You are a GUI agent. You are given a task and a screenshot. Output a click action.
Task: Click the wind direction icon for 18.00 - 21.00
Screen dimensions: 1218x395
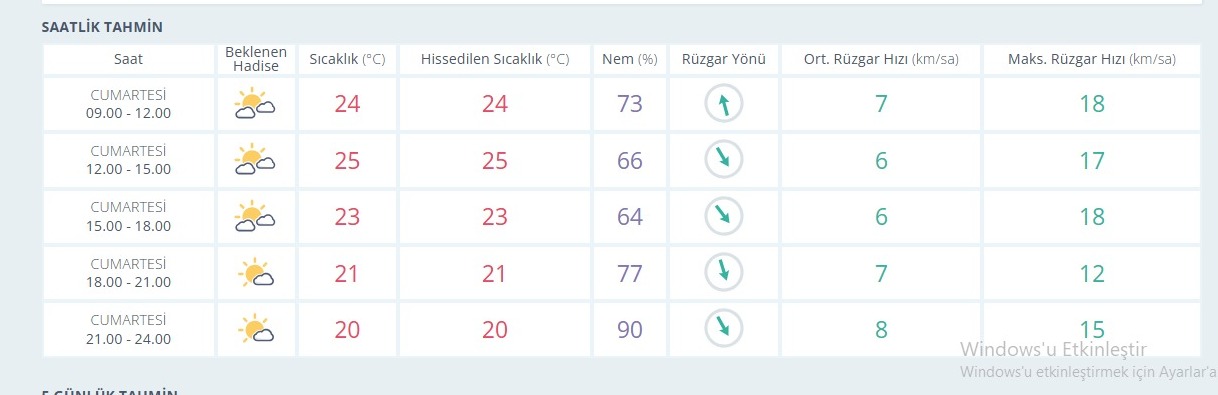(724, 272)
